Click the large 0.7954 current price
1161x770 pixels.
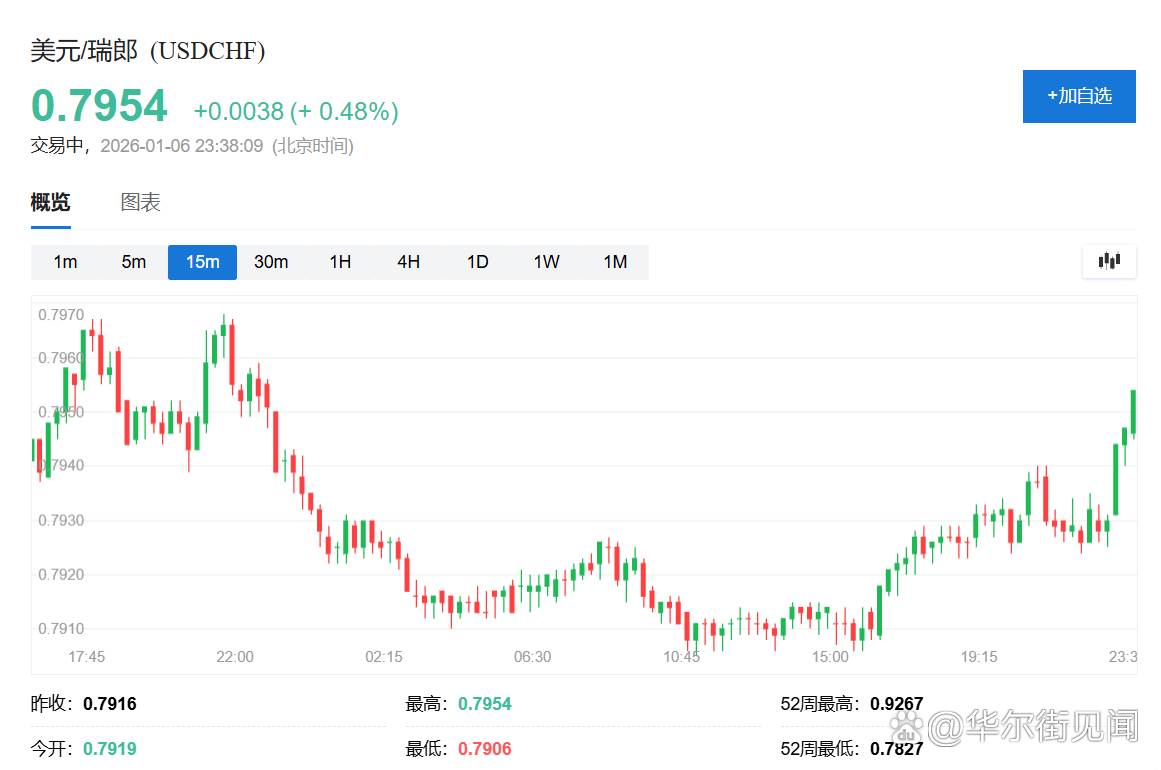point(99,106)
